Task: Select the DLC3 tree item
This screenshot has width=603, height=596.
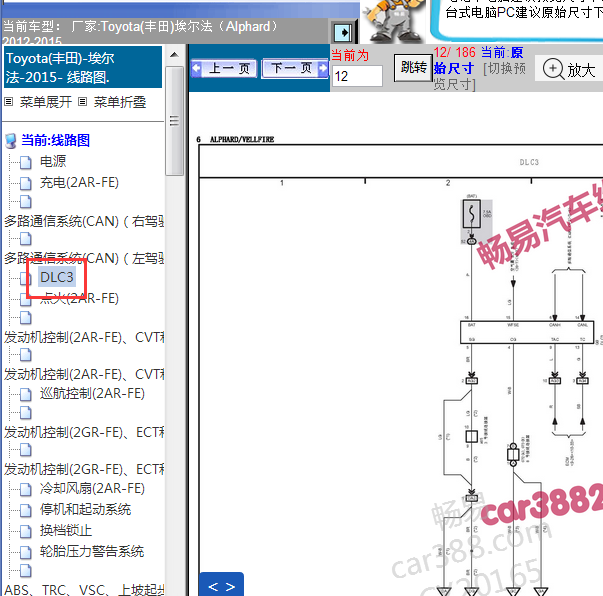Action: click(57, 277)
